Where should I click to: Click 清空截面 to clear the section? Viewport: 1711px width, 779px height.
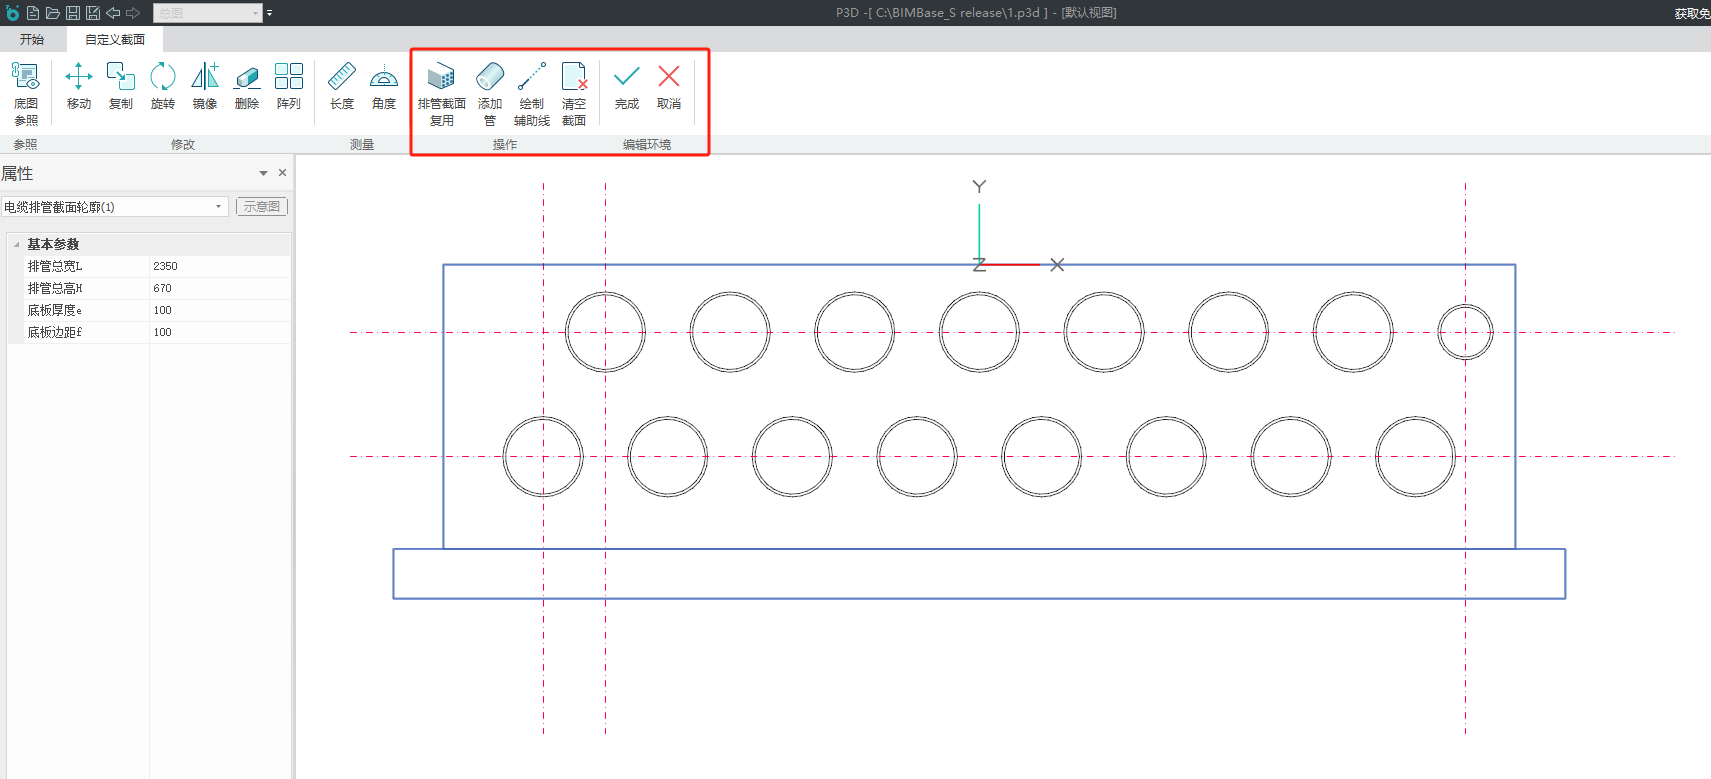click(x=574, y=94)
